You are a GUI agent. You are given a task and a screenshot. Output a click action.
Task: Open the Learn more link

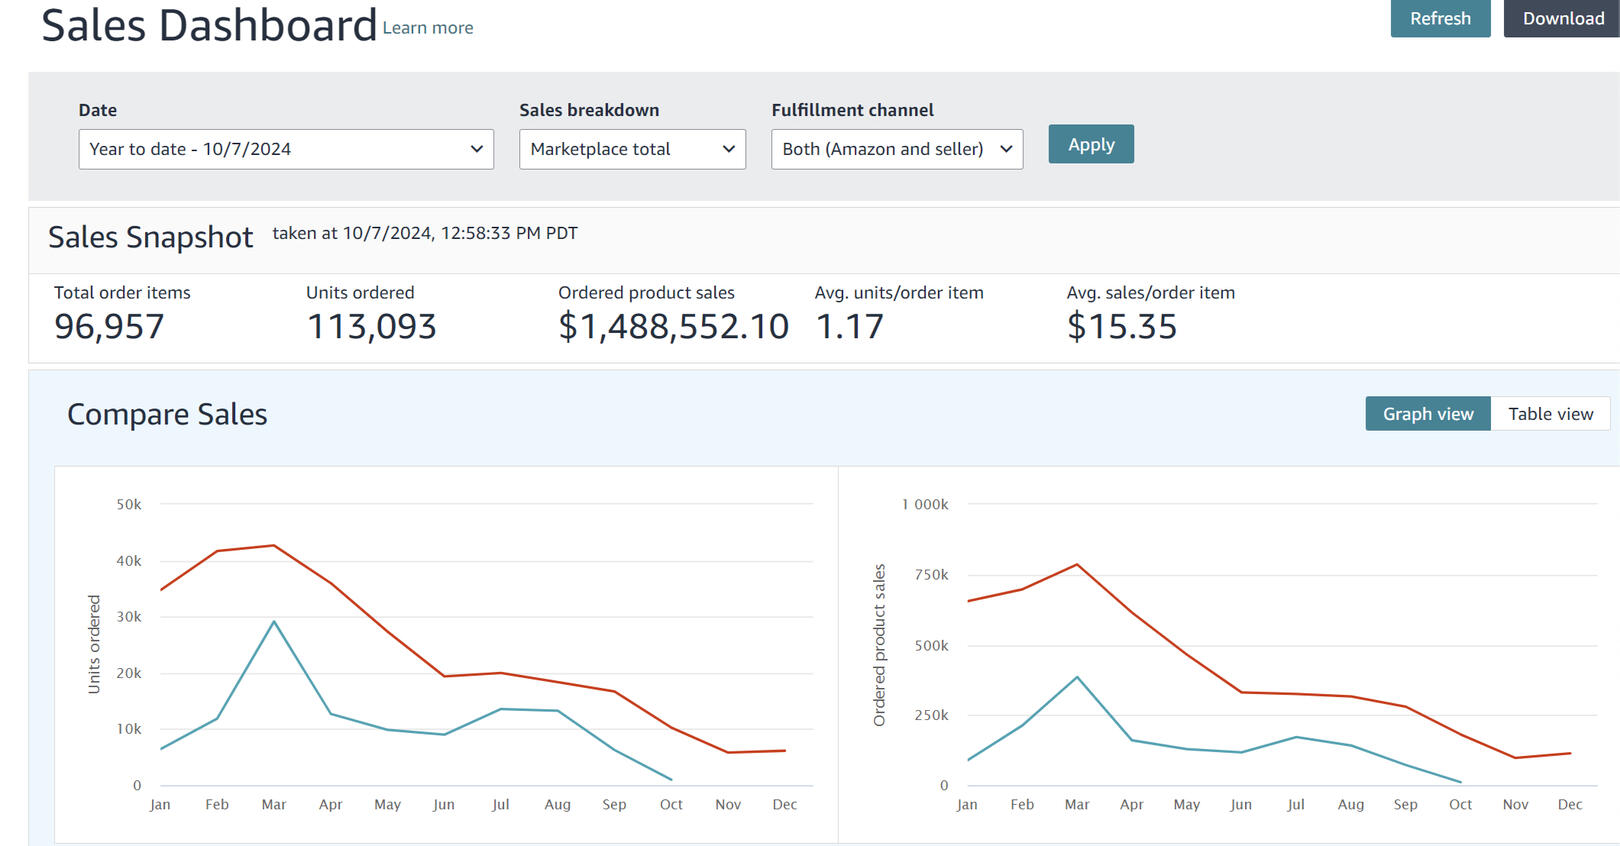pyautogui.click(x=428, y=28)
